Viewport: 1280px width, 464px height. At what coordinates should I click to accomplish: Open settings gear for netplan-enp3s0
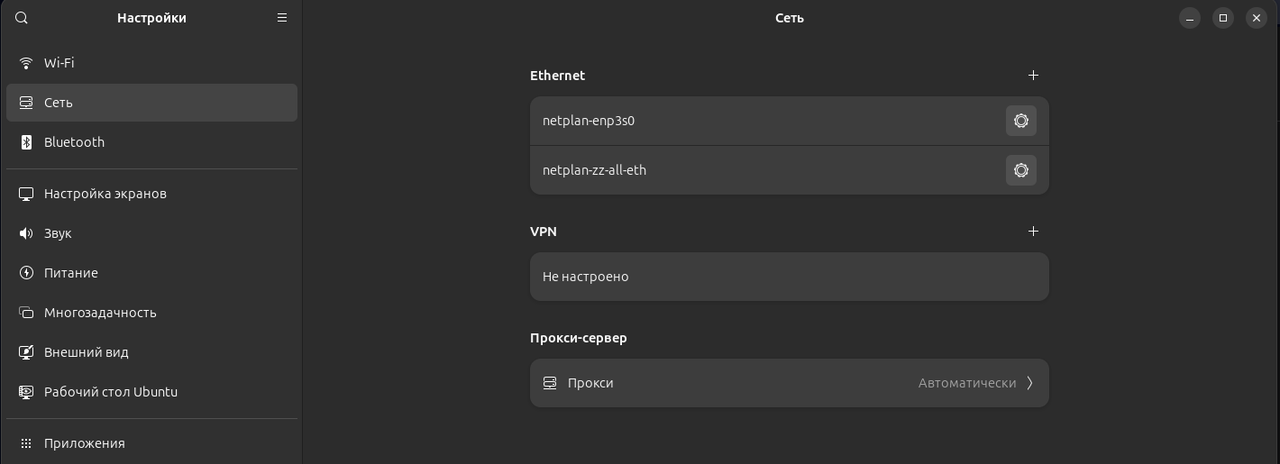point(1021,121)
